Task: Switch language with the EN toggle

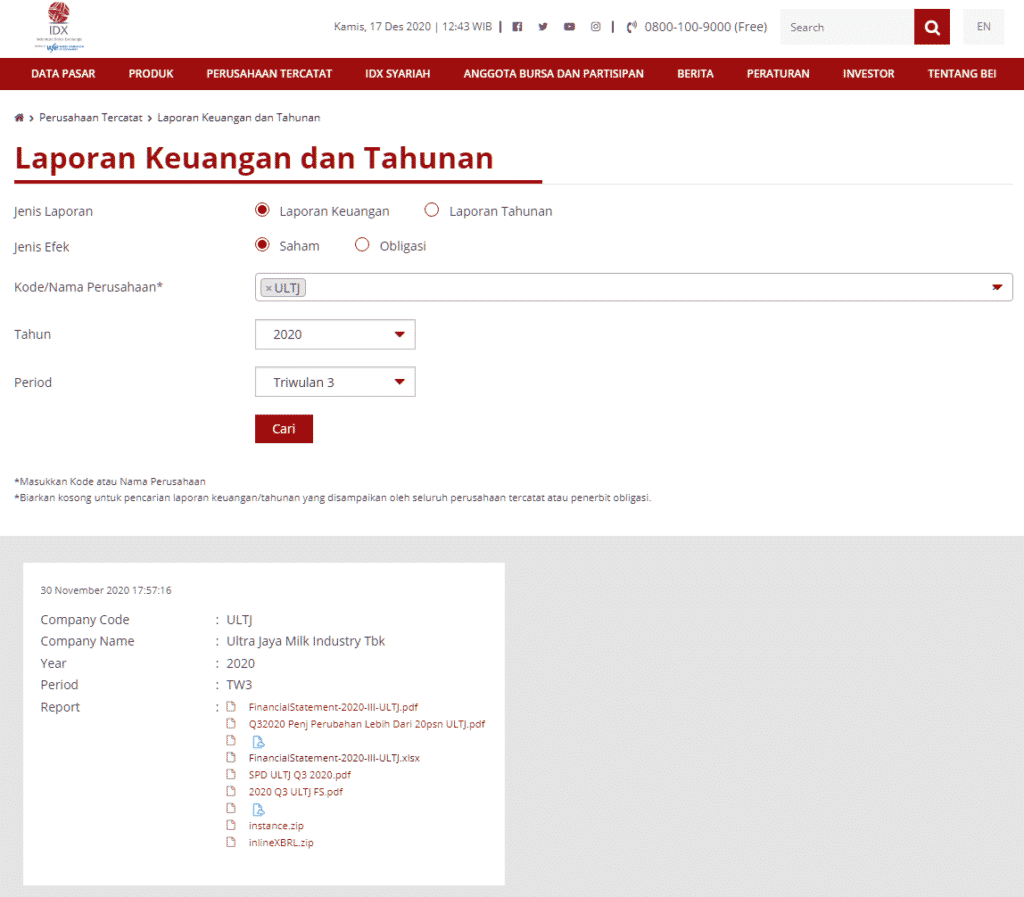Action: 983,27
